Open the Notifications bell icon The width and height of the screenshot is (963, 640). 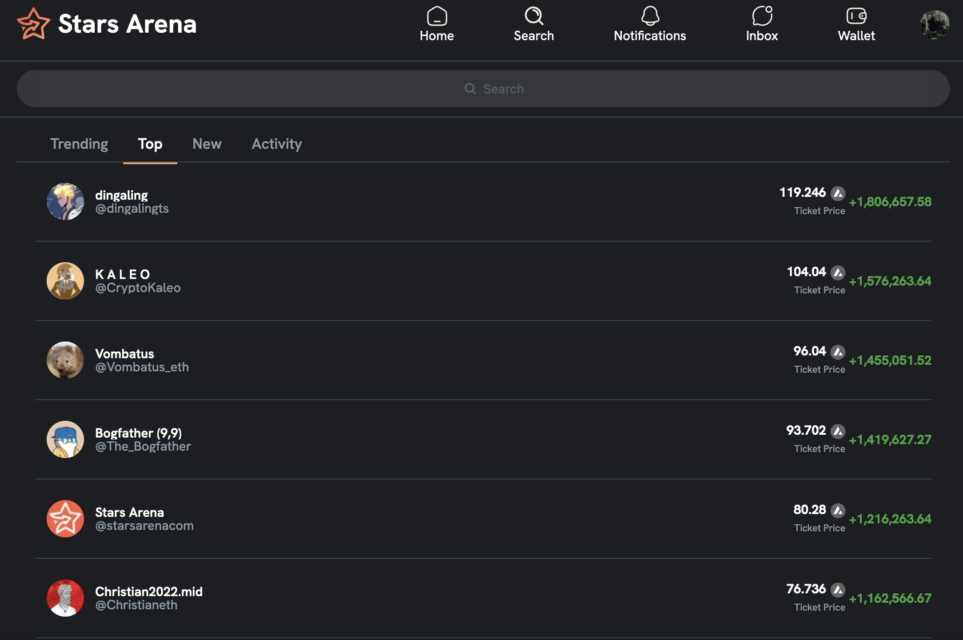(650, 15)
